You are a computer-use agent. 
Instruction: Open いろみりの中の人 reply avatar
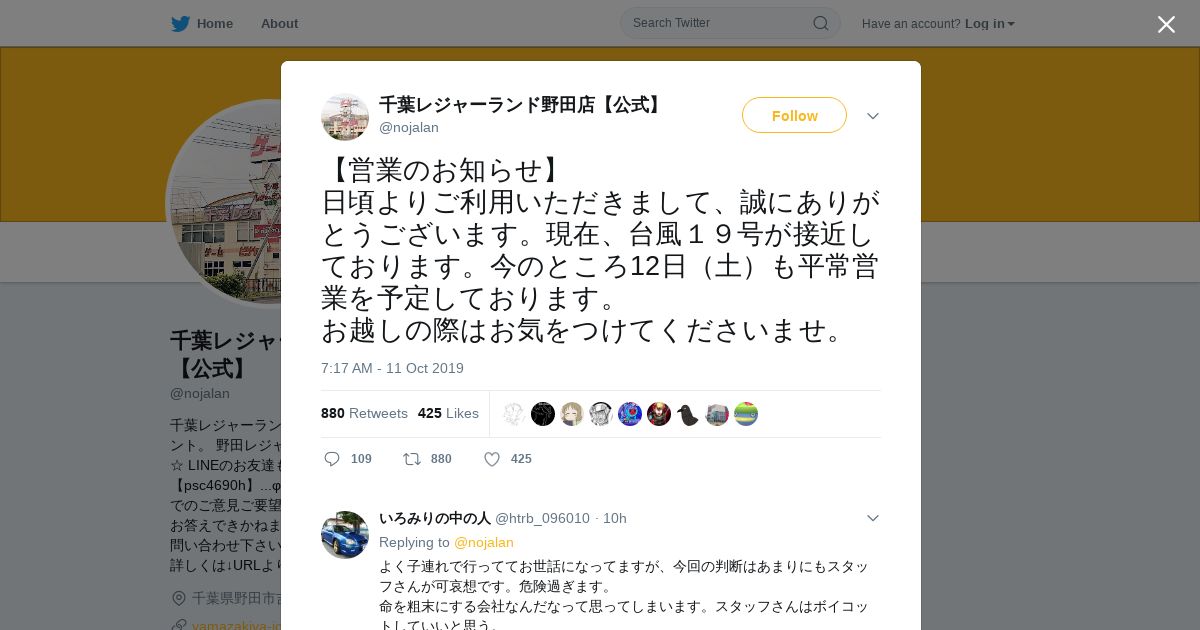pyautogui.click(x=345, y=535)
